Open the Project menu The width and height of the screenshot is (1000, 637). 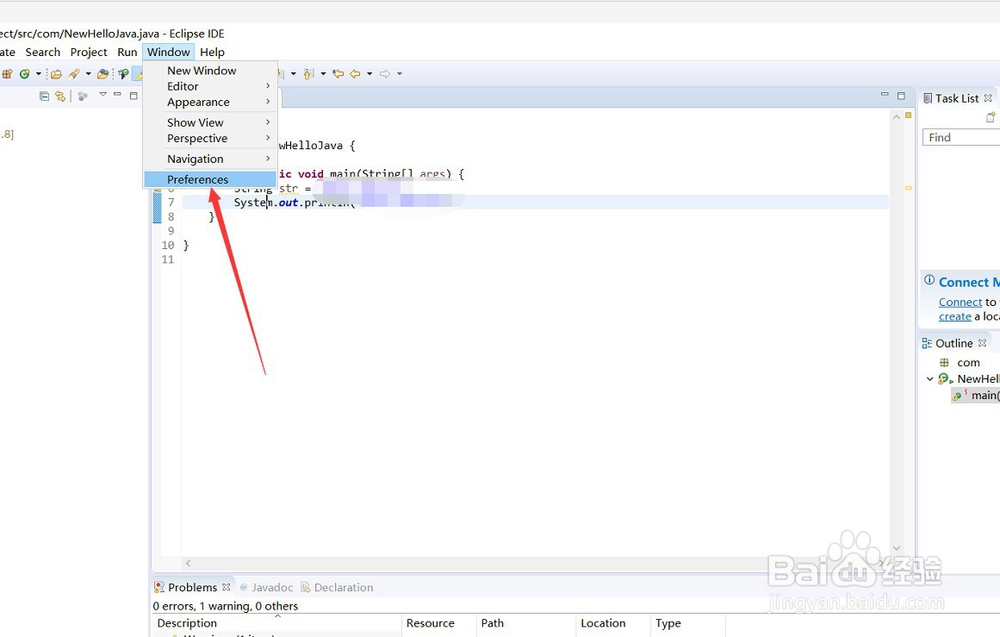pos(89,52)
